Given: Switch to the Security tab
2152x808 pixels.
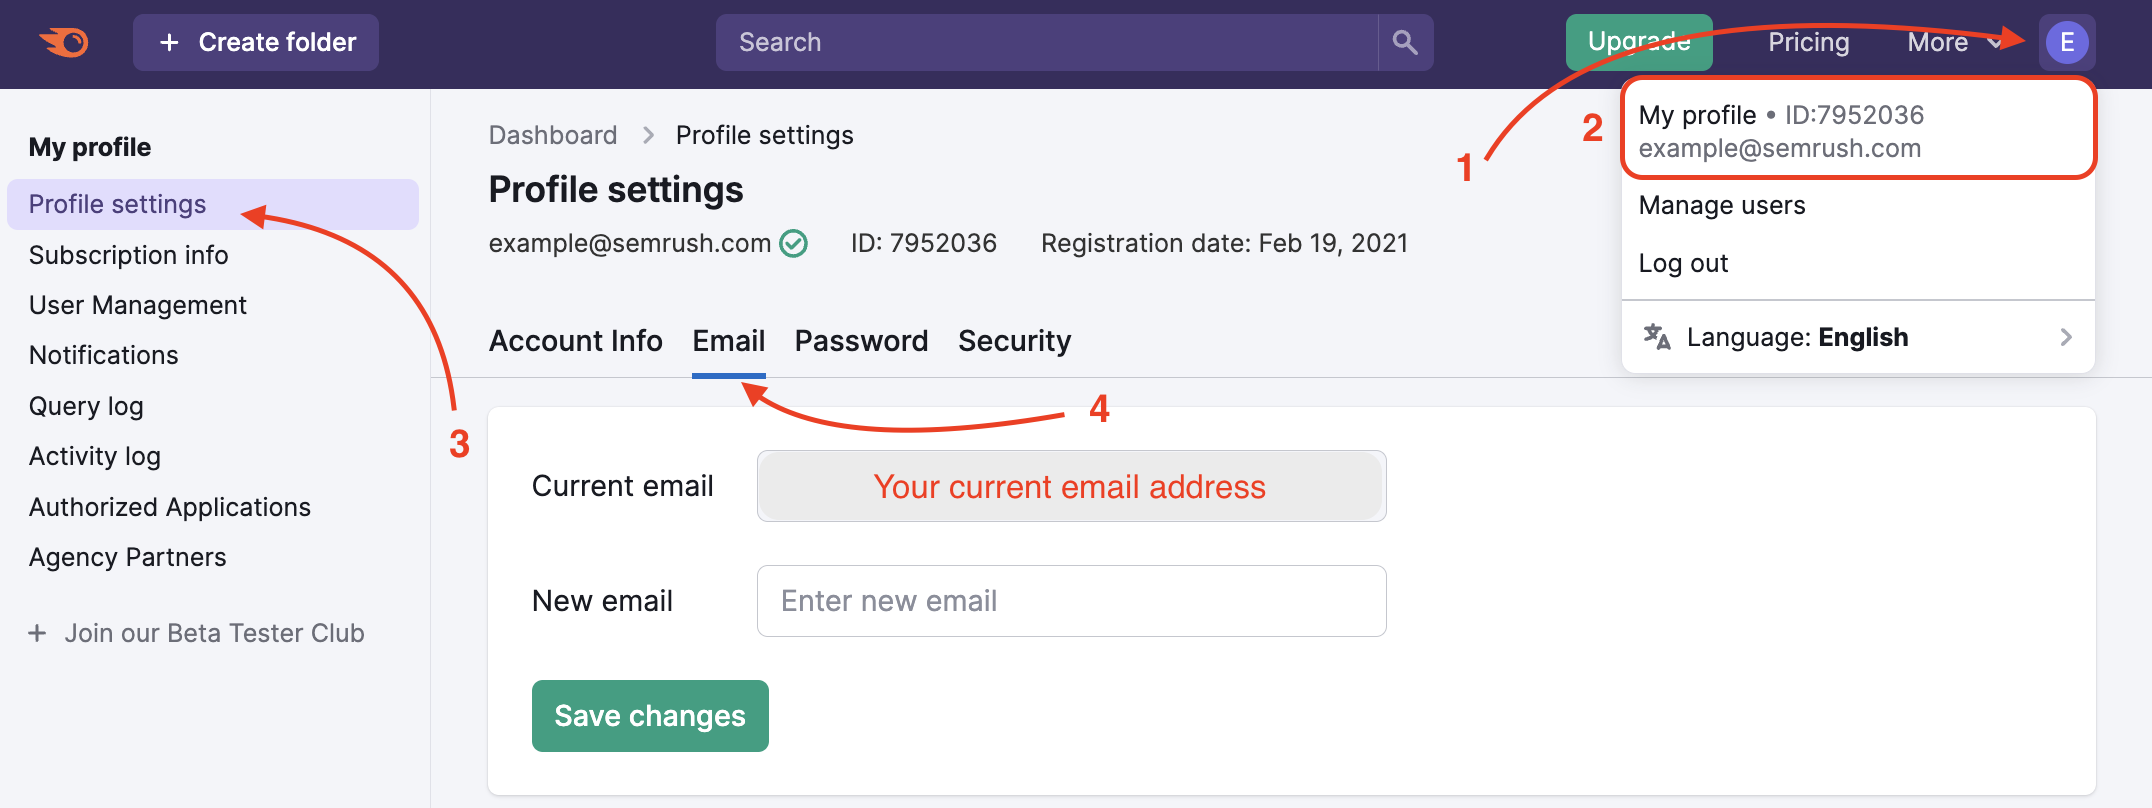Looking at the screenshot, I should coord(1014,340).
